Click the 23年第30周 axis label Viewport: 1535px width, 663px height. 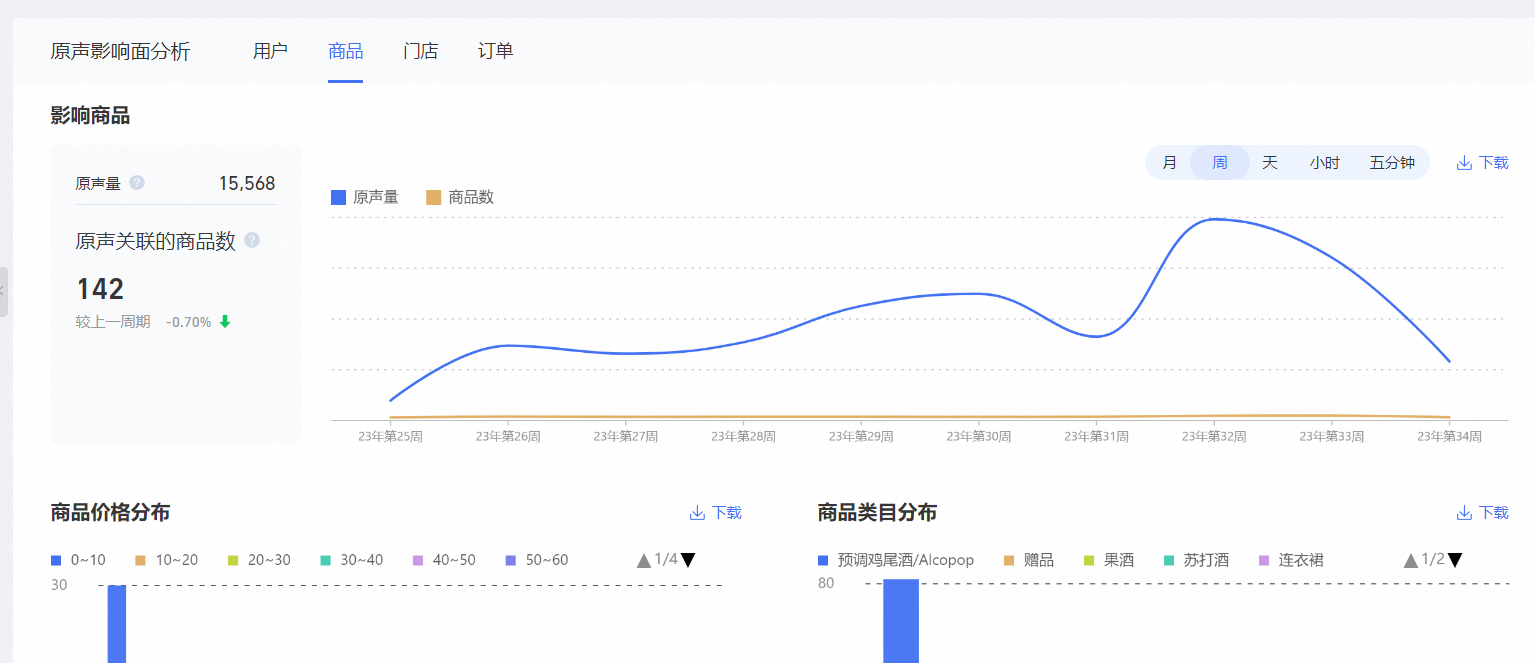tap(979, 437)
